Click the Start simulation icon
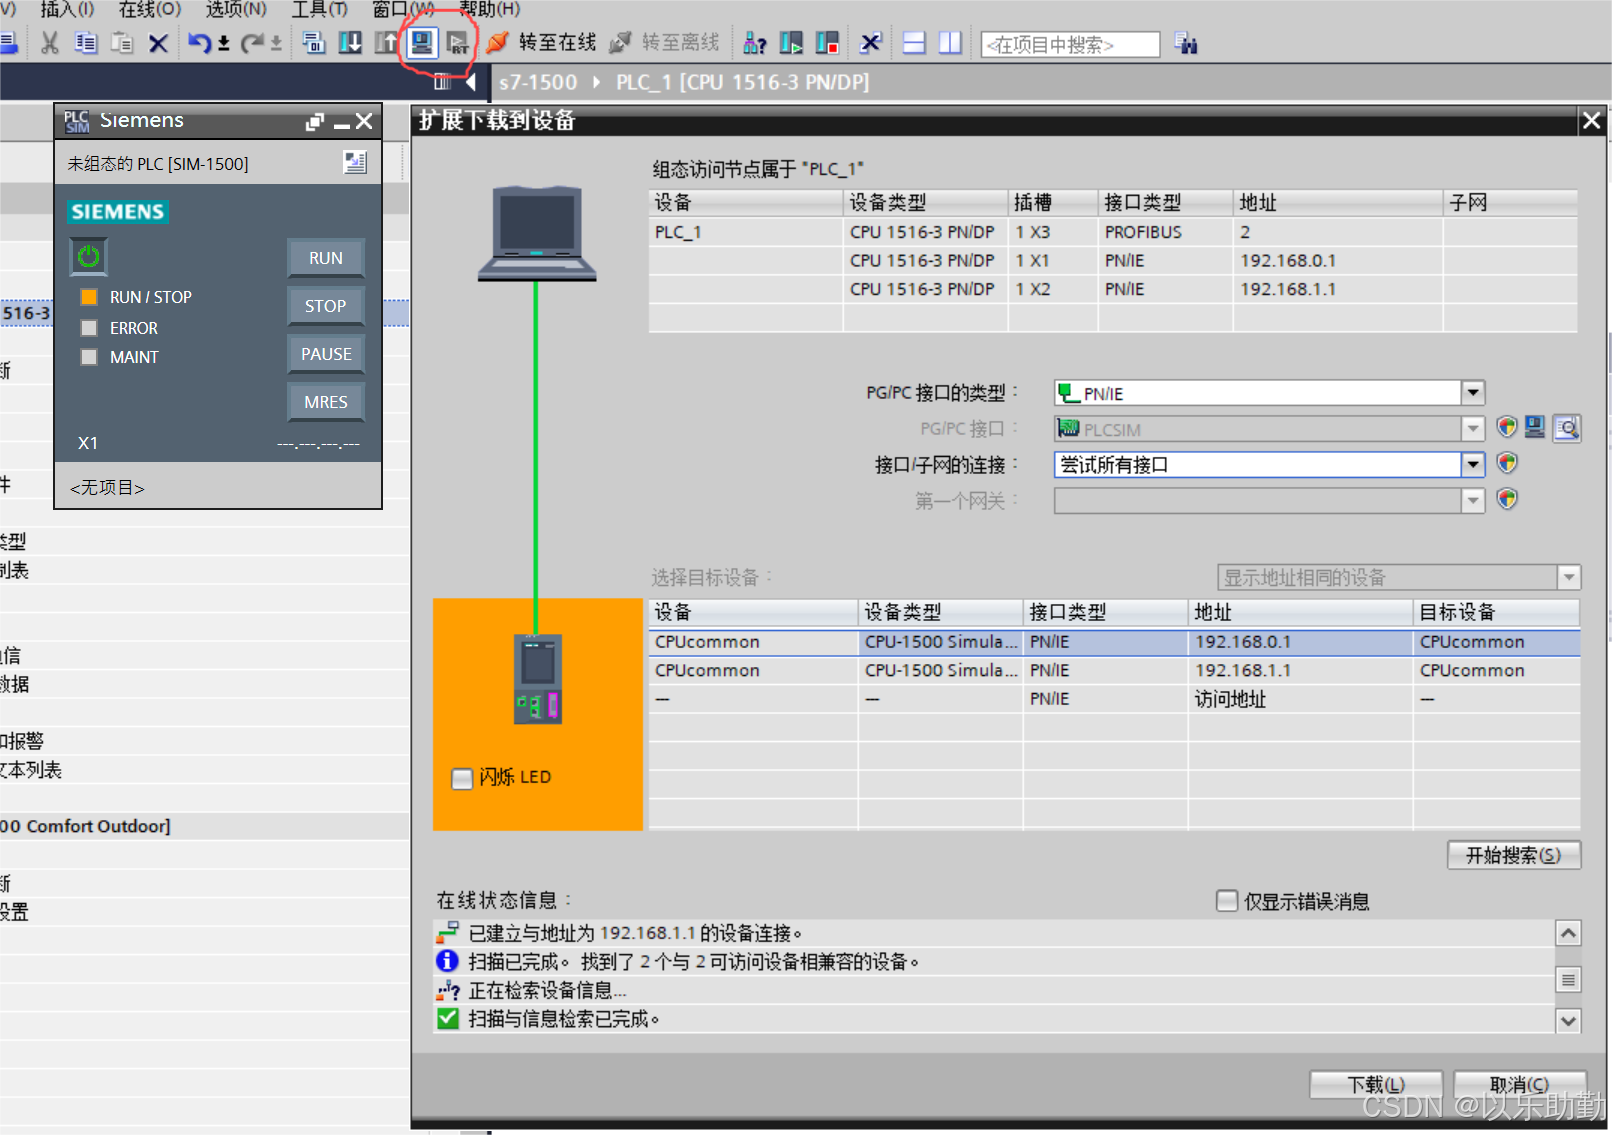 422,43
